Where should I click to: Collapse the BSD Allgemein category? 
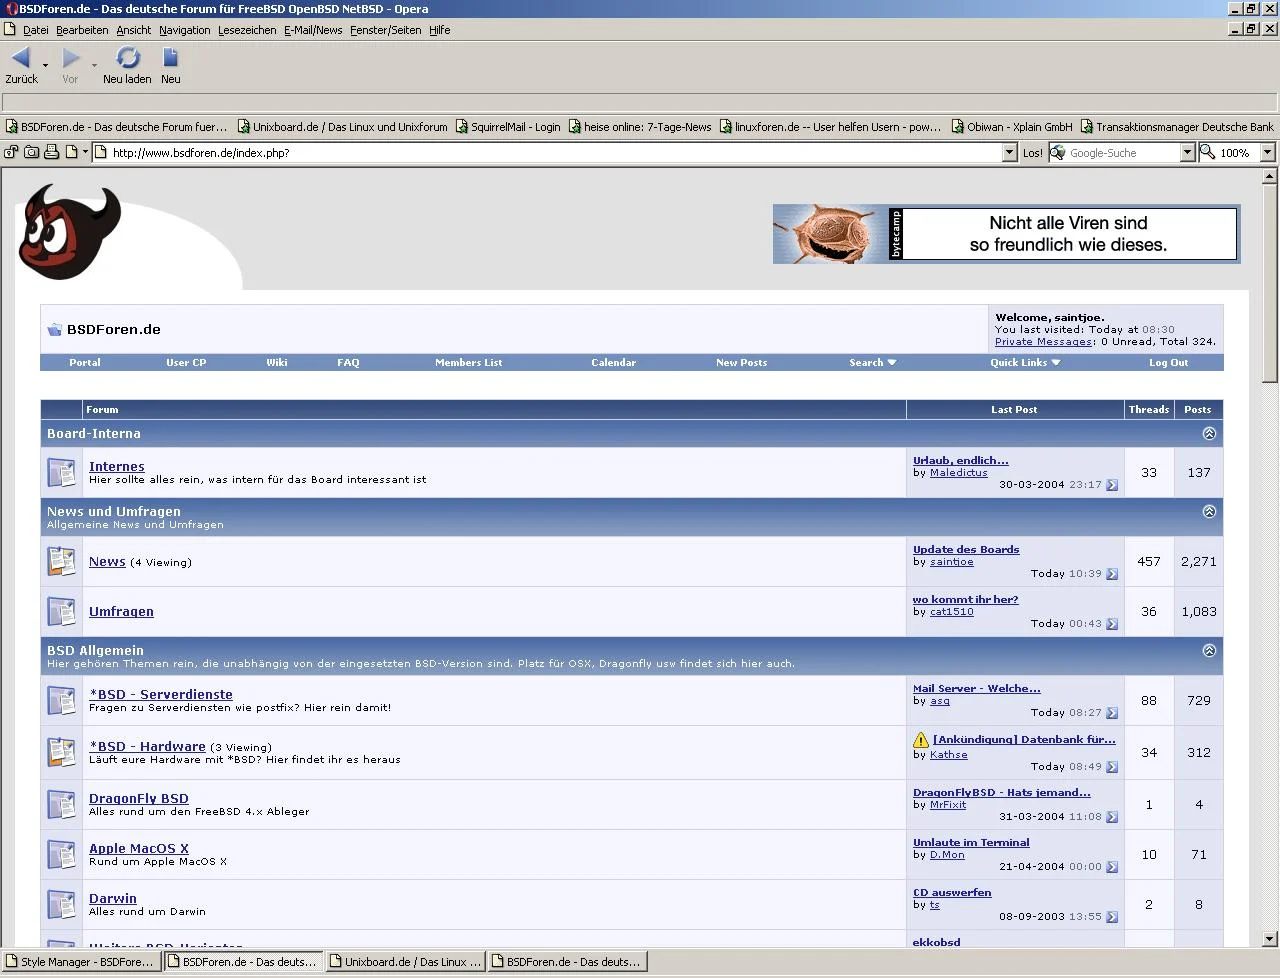(1209, 650)
